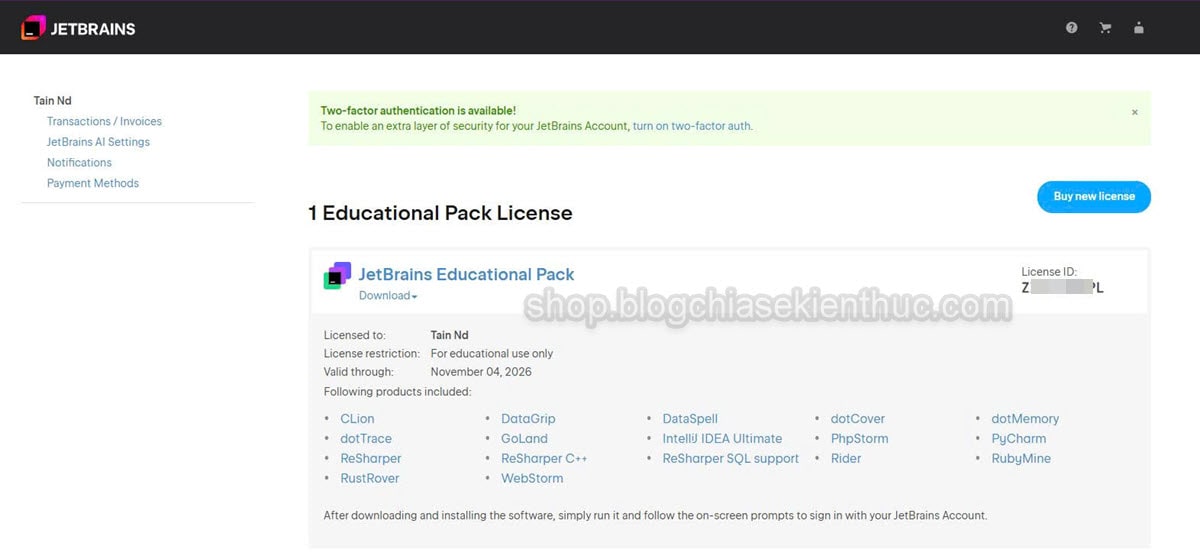The width and height of the screenshot is (1200, 559).
Task: Click the 'November 04, 2026' valid-through date
Action: click(x=481, y=372)
